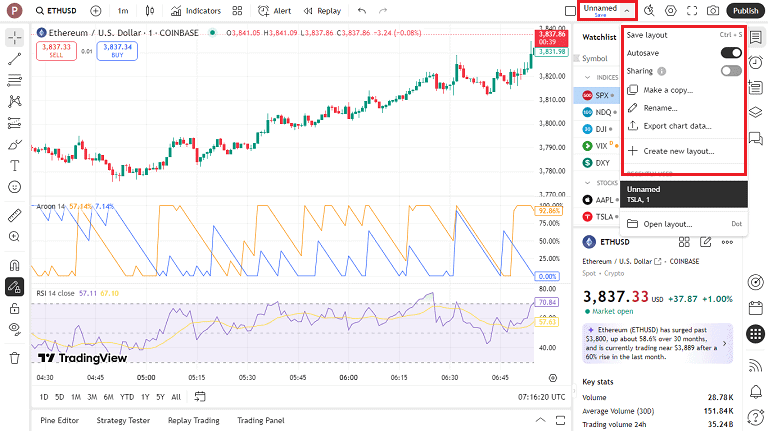Screen dimensions: 768x431
Task: Open quick search icon in toolbar
Action: 649,11
